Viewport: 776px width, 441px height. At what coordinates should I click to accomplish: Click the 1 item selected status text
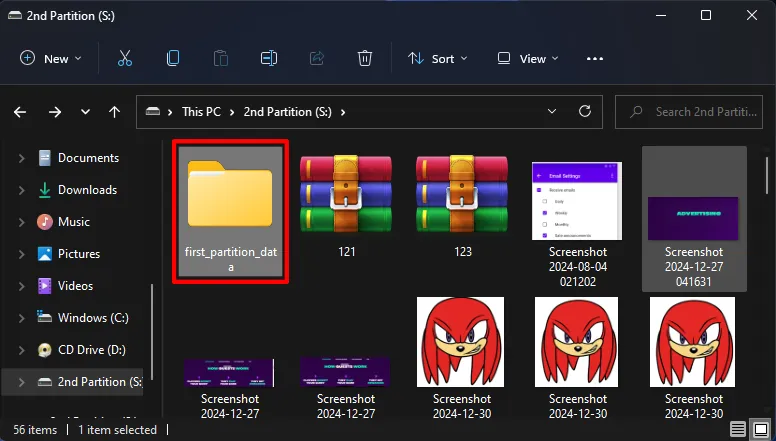coord(118,430)
